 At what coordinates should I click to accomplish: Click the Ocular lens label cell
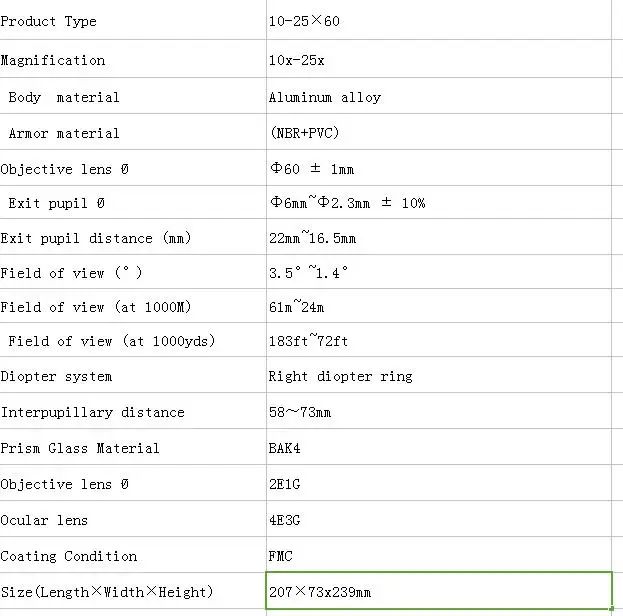(133, 519)
